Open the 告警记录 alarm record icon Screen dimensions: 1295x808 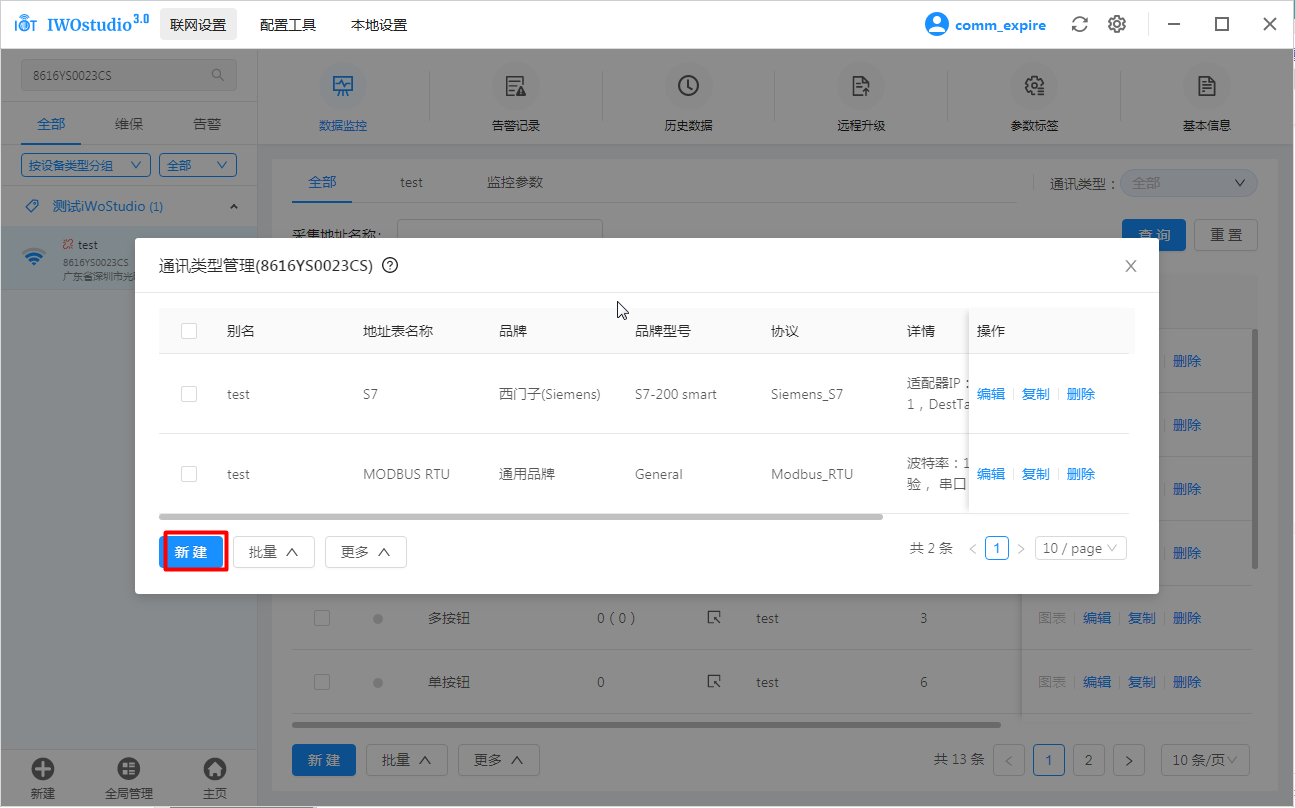point(516,87)
